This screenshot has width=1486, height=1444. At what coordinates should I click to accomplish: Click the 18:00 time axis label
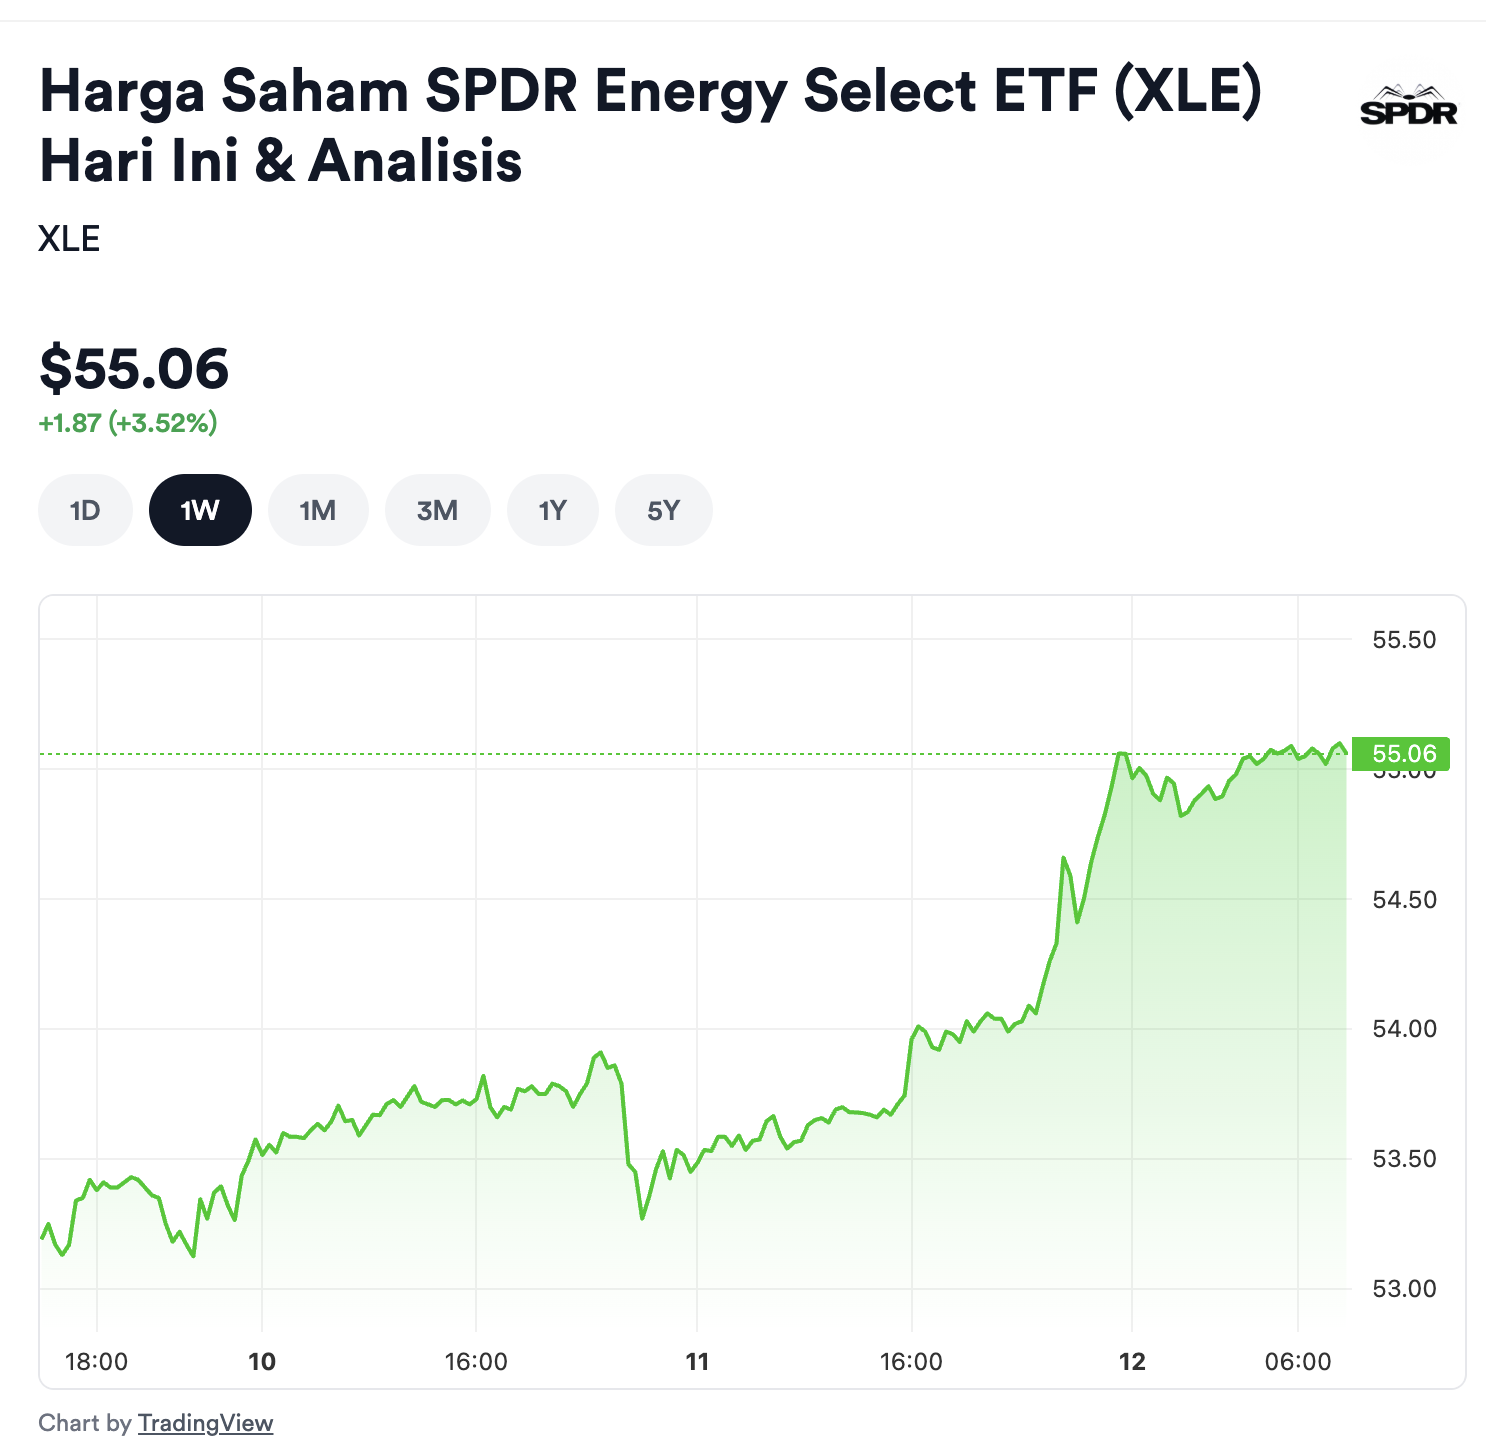(x=96, y=1362)
